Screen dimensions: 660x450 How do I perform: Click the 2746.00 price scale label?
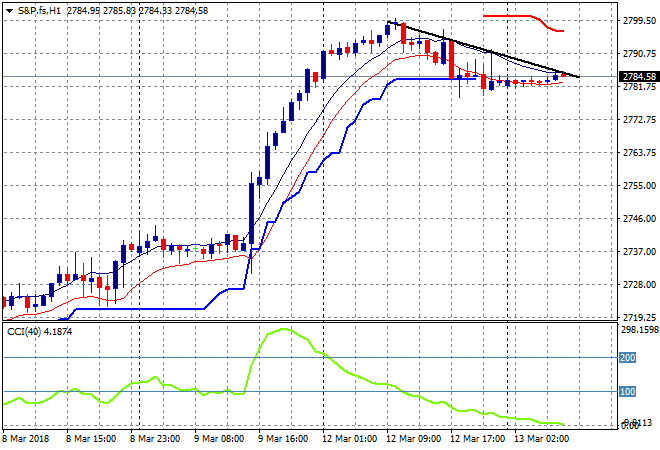[x=637, y=218]
